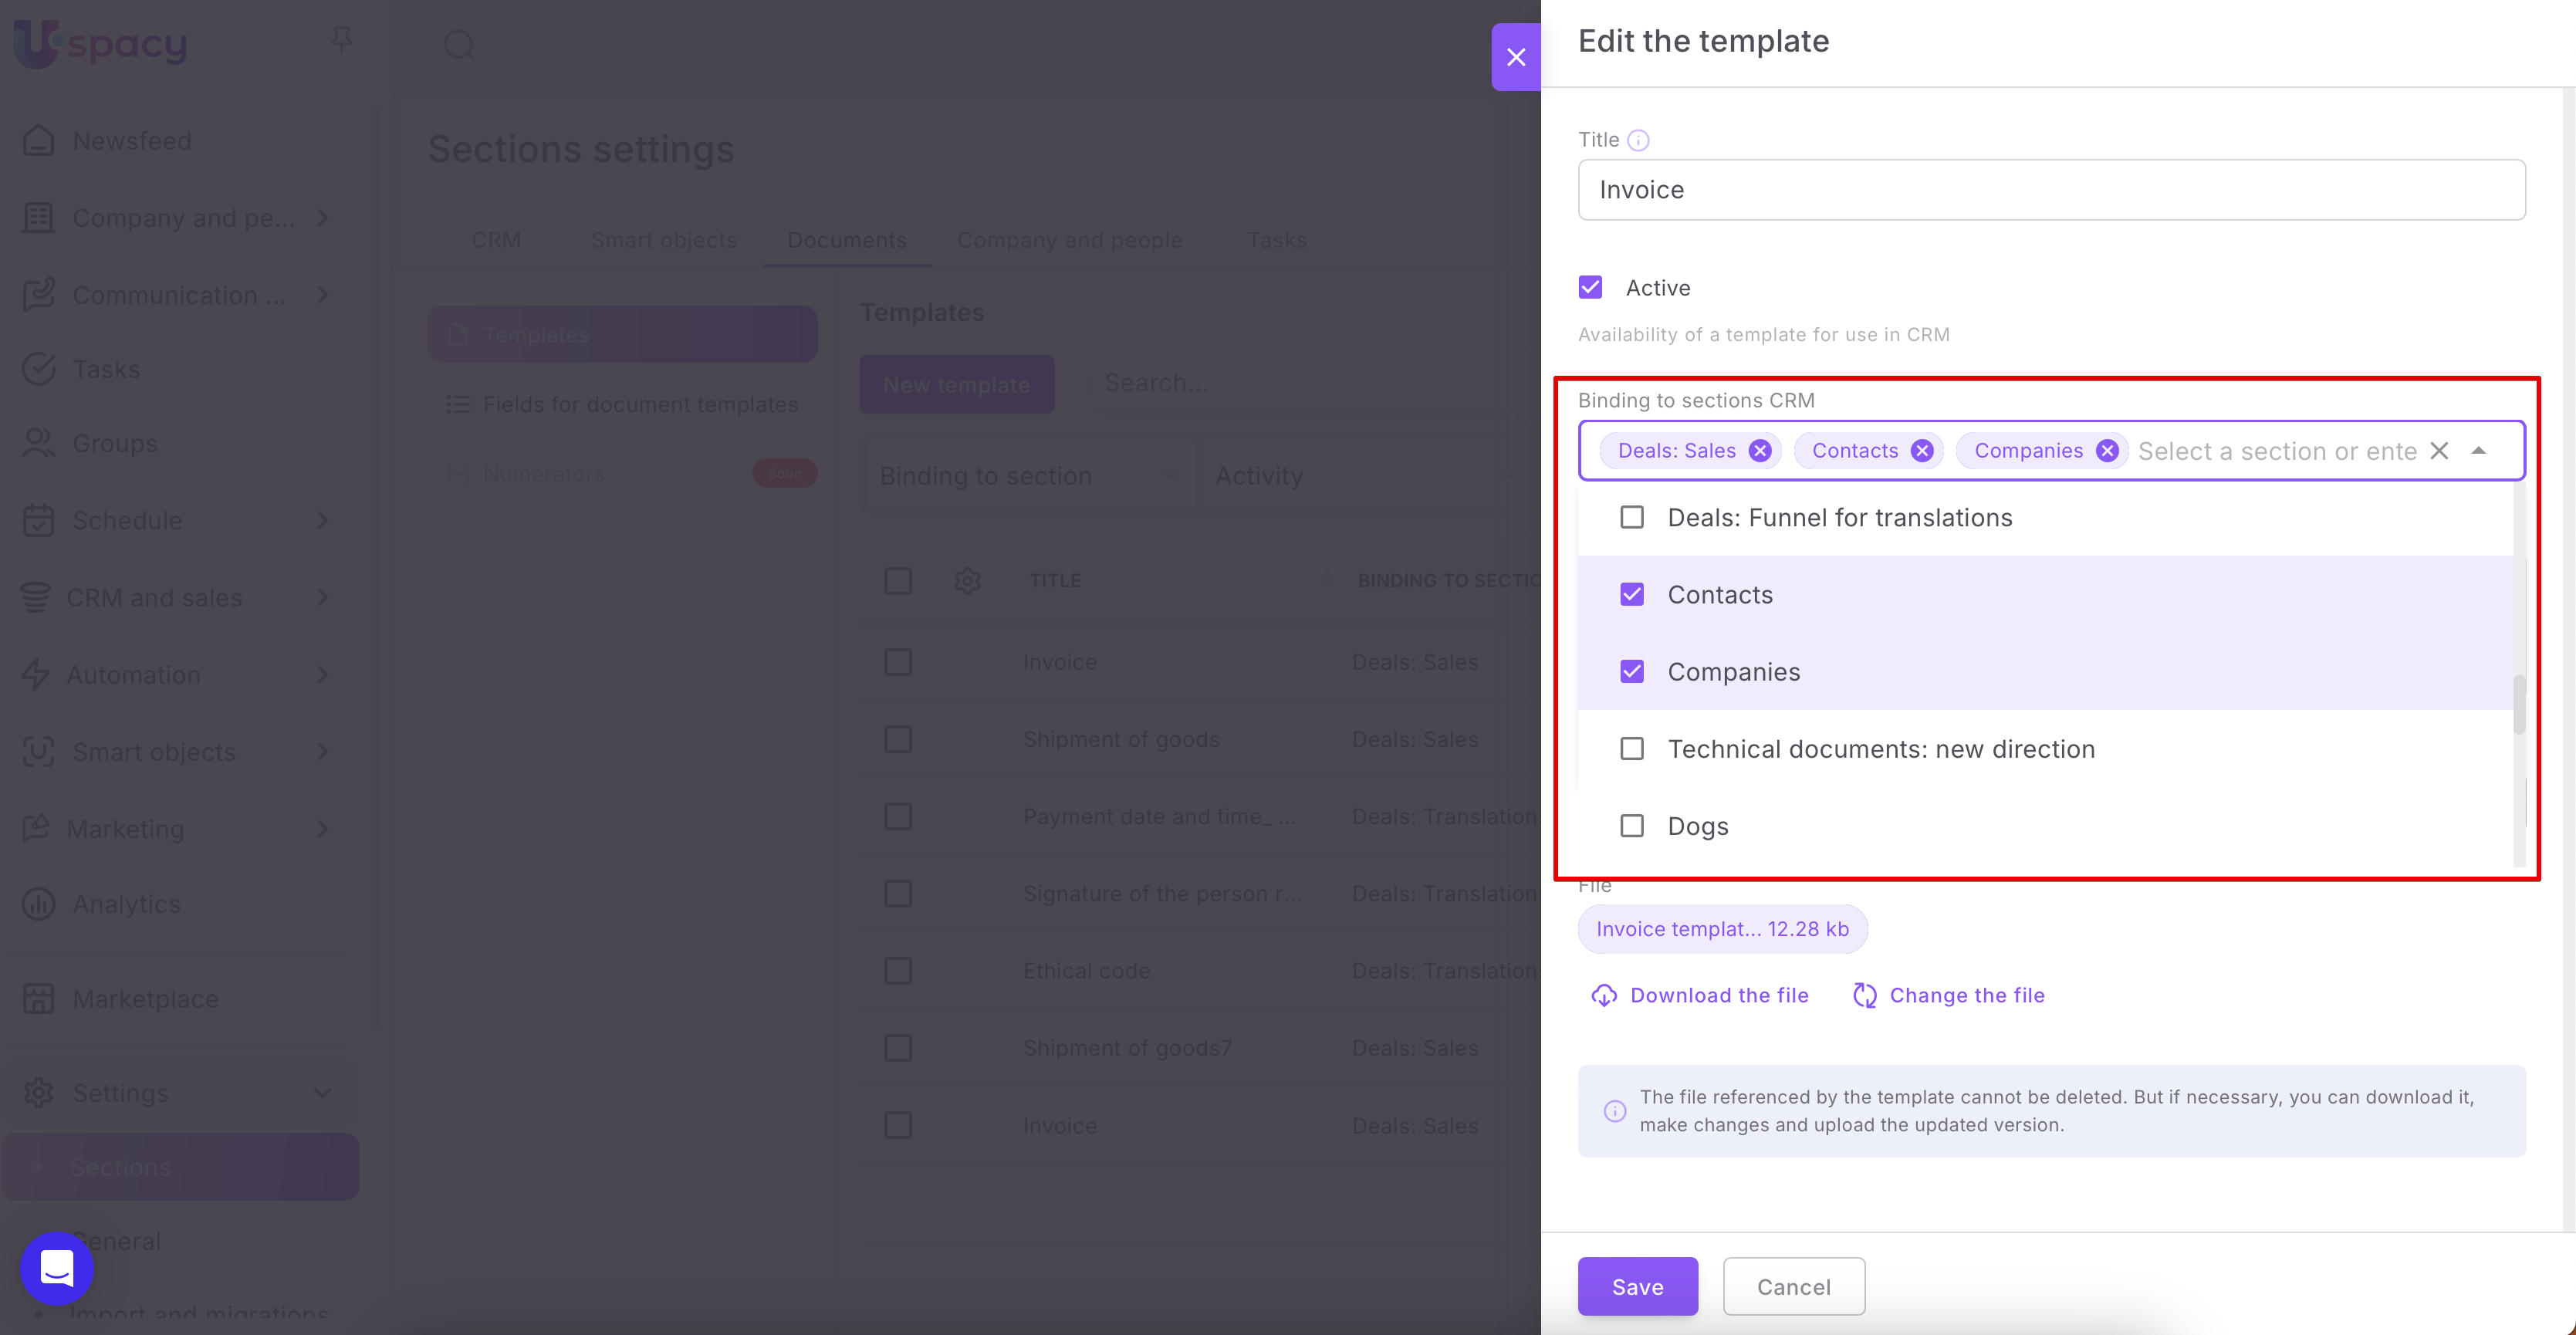Clear all selected sections with X icon
This screenshot has width=2576, height=1335.
2439,451
